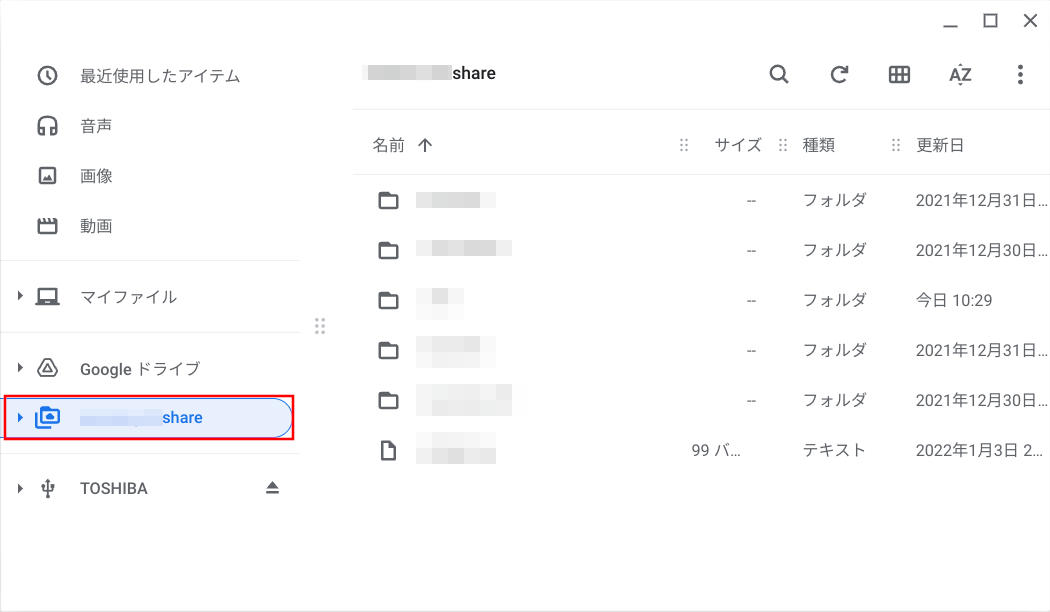
Task: Expand the highlighted share folder arrow
Action: click(20, 418)
